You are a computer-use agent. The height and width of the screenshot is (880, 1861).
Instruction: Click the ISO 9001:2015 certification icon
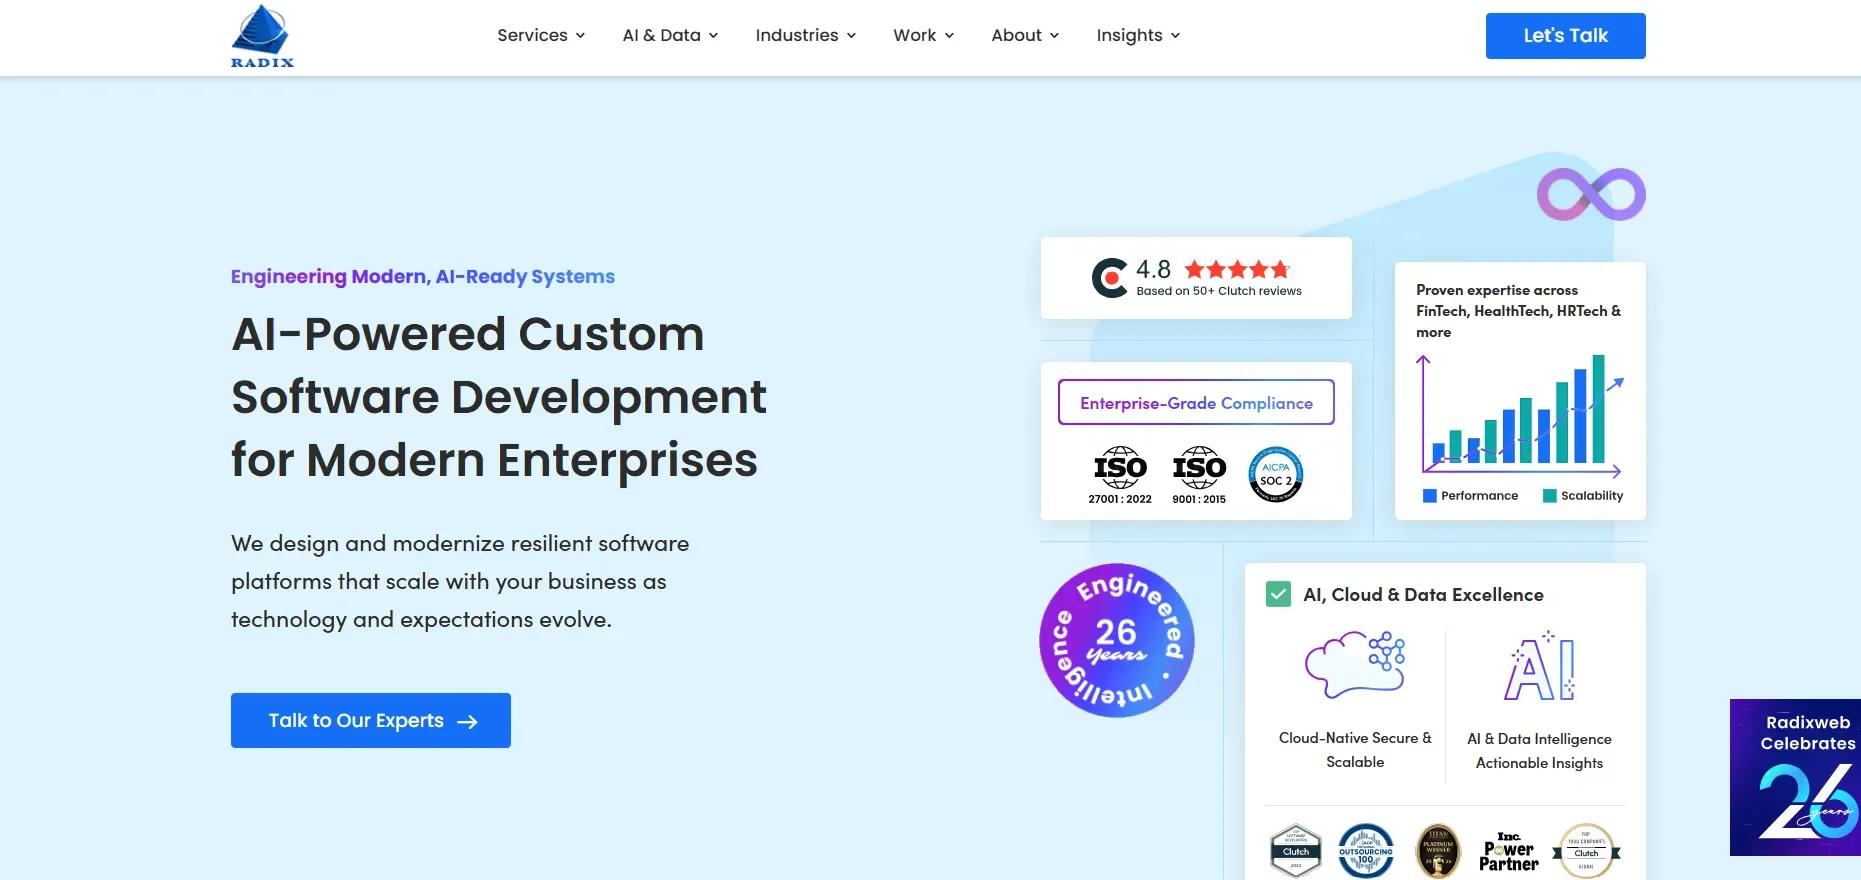point(1199,475)
